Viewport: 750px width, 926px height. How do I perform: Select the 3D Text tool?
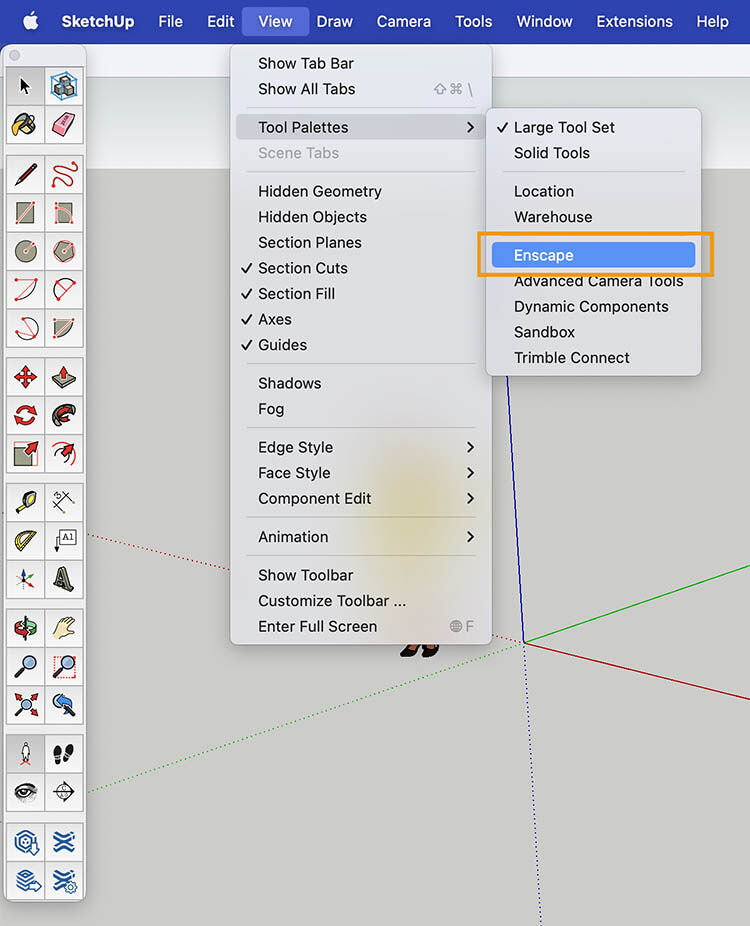(64, 579)
